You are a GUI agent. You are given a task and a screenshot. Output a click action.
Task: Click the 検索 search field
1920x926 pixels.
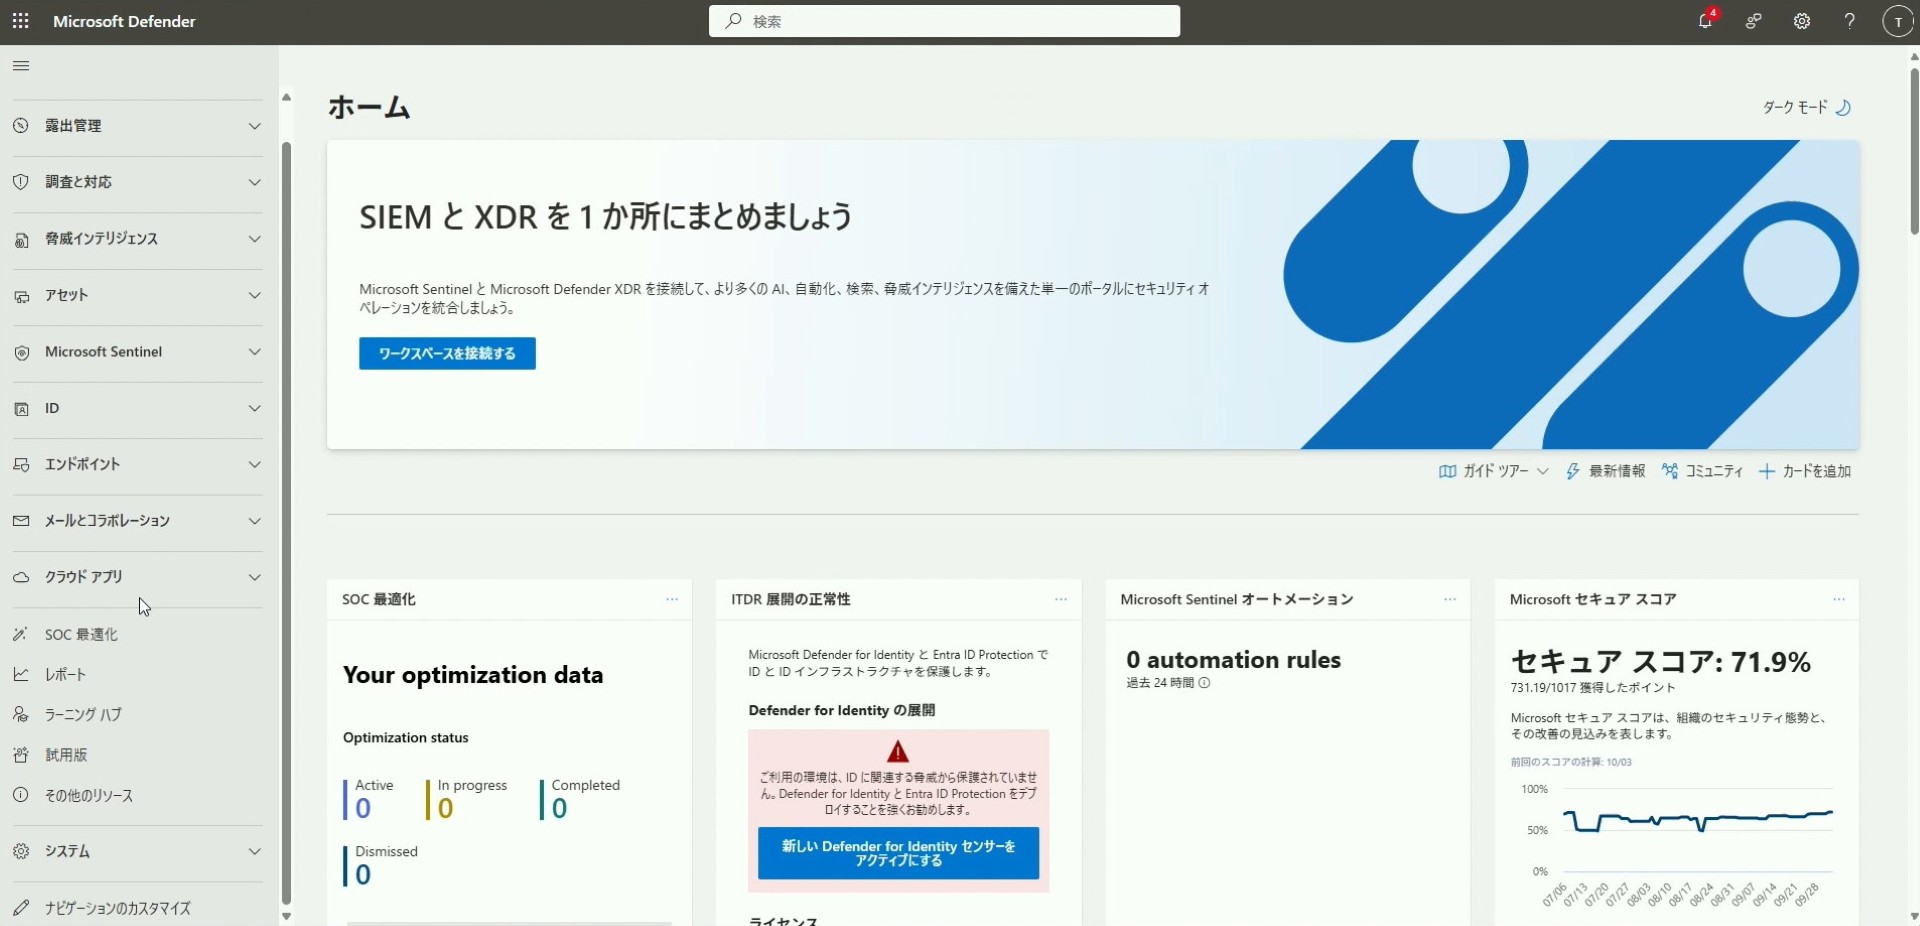tap(944, 21)
